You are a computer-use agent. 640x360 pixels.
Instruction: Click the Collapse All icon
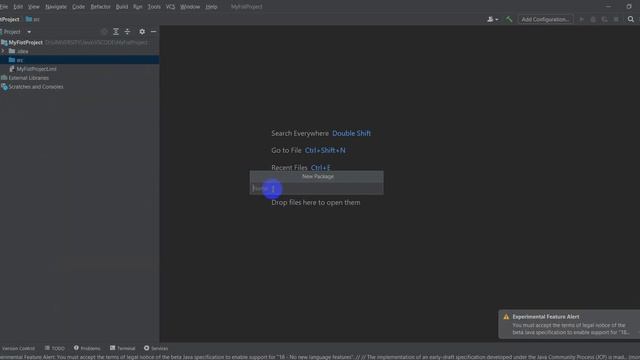(127, 31)
